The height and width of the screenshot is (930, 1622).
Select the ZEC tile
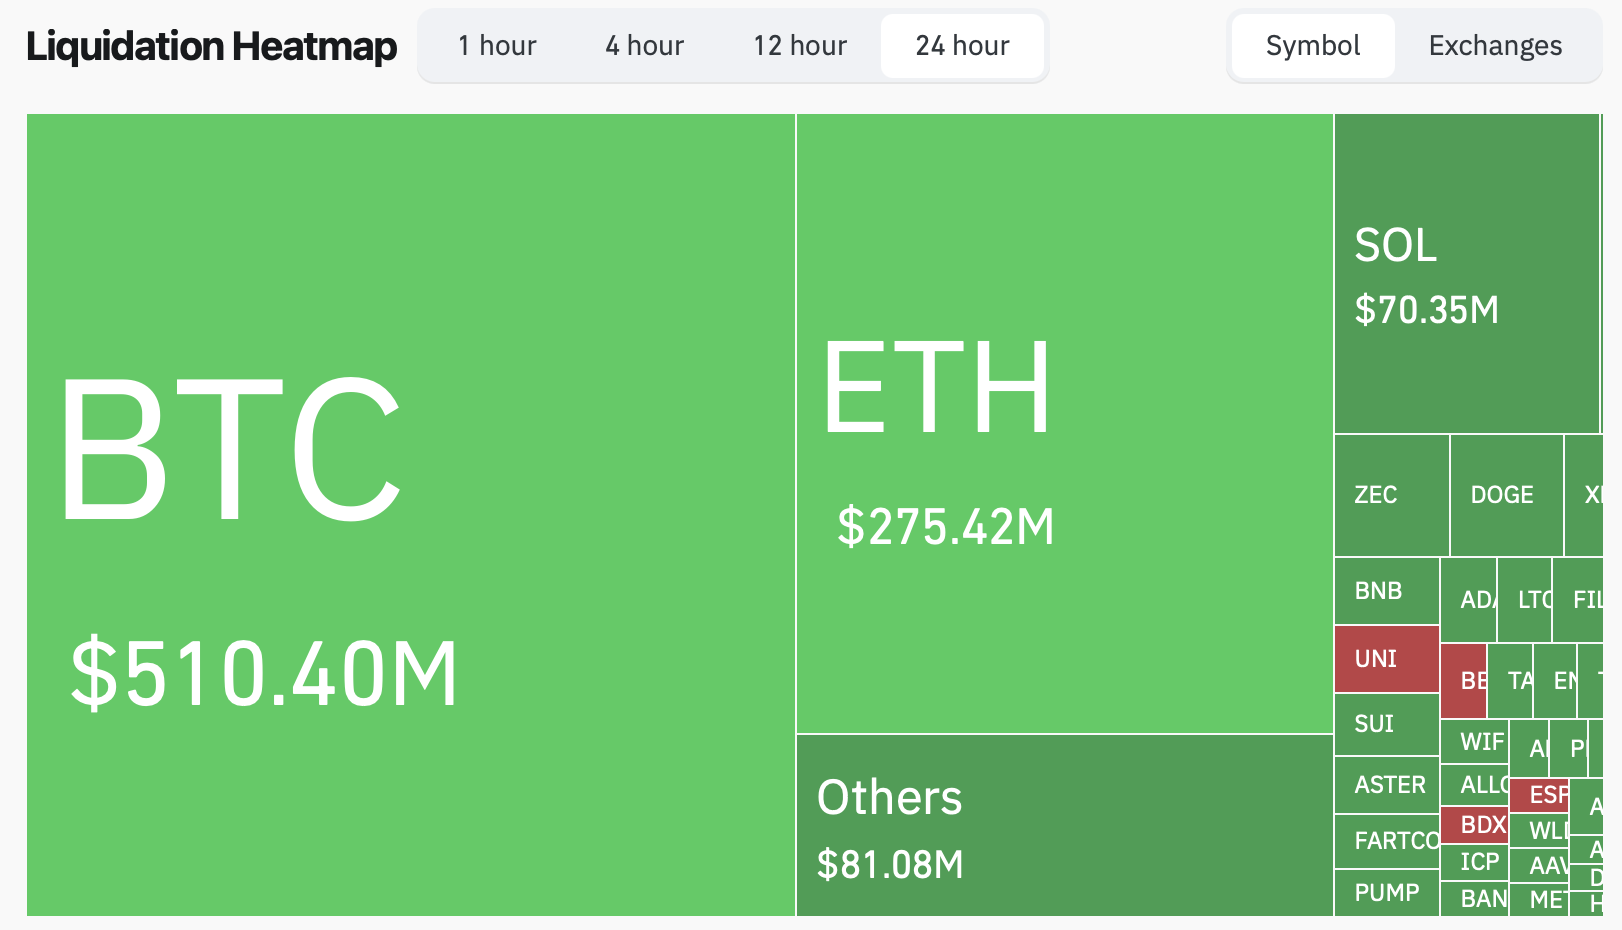(1391, 495)
